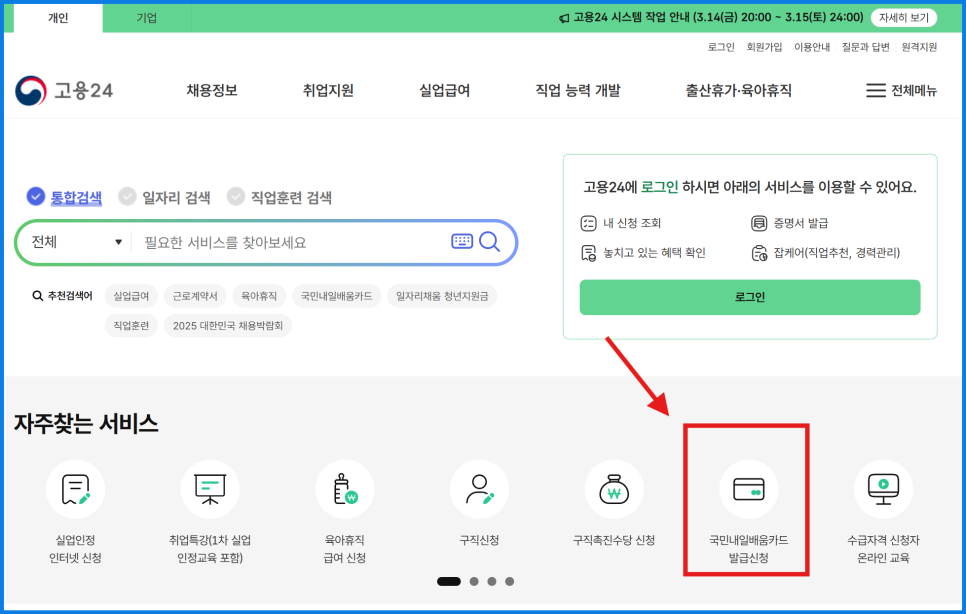
Task: Select the 통합검색 search mode
Action: point(64,197)
